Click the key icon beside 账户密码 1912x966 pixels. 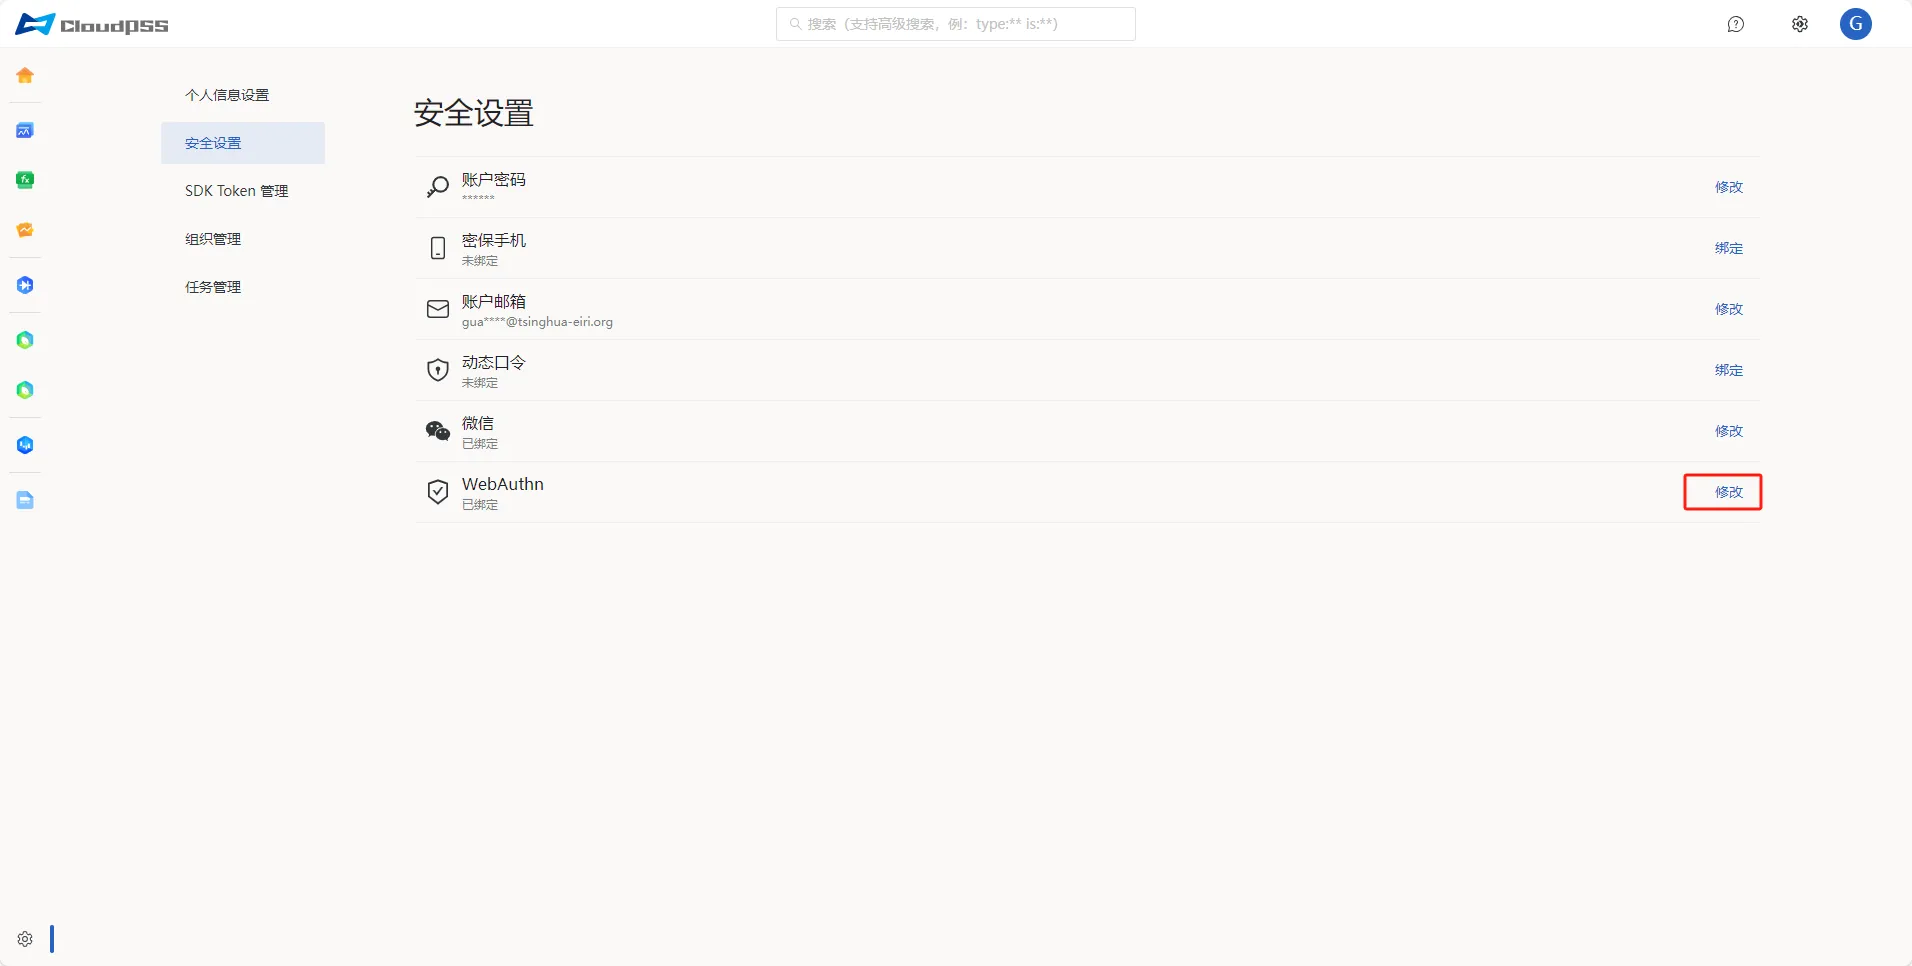click(x=438, y=187)
